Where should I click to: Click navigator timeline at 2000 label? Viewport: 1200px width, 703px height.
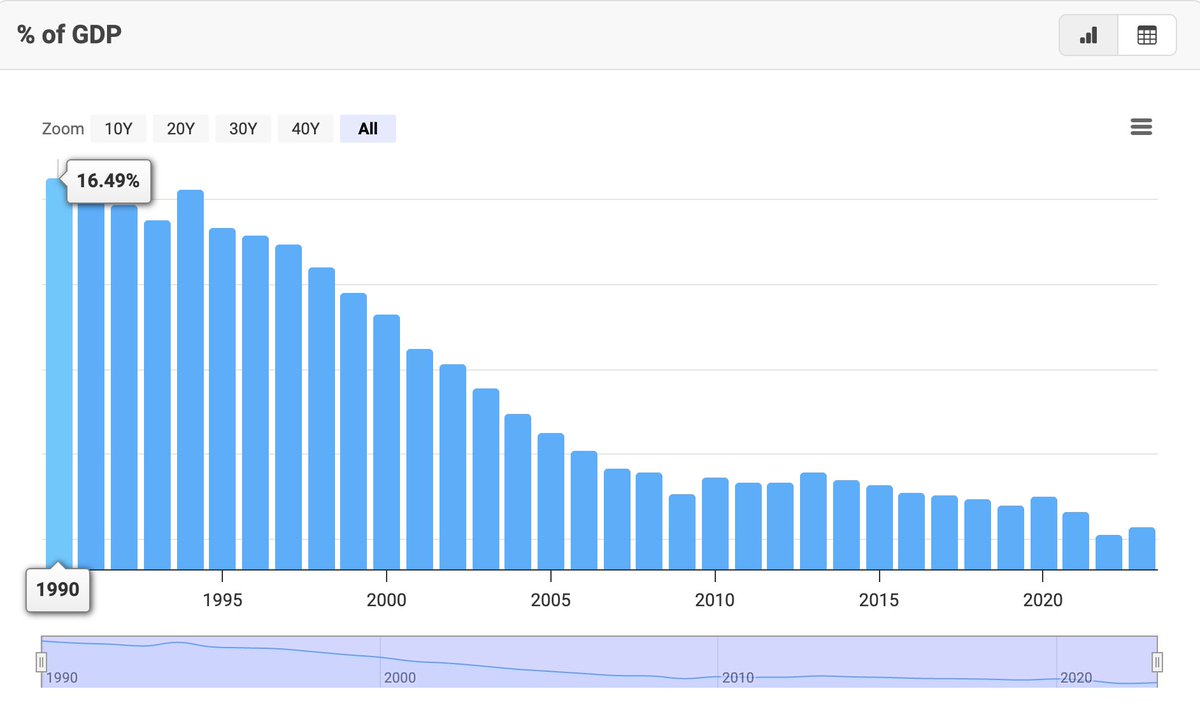tap(399, 678)
